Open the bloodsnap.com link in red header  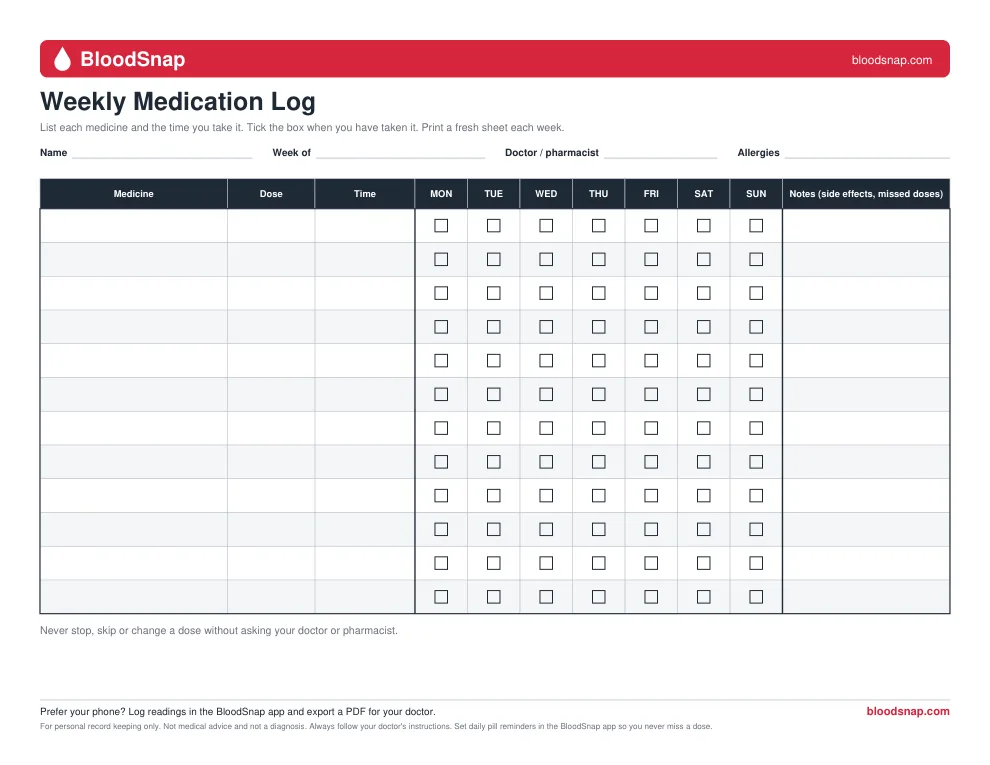[891, 60]
